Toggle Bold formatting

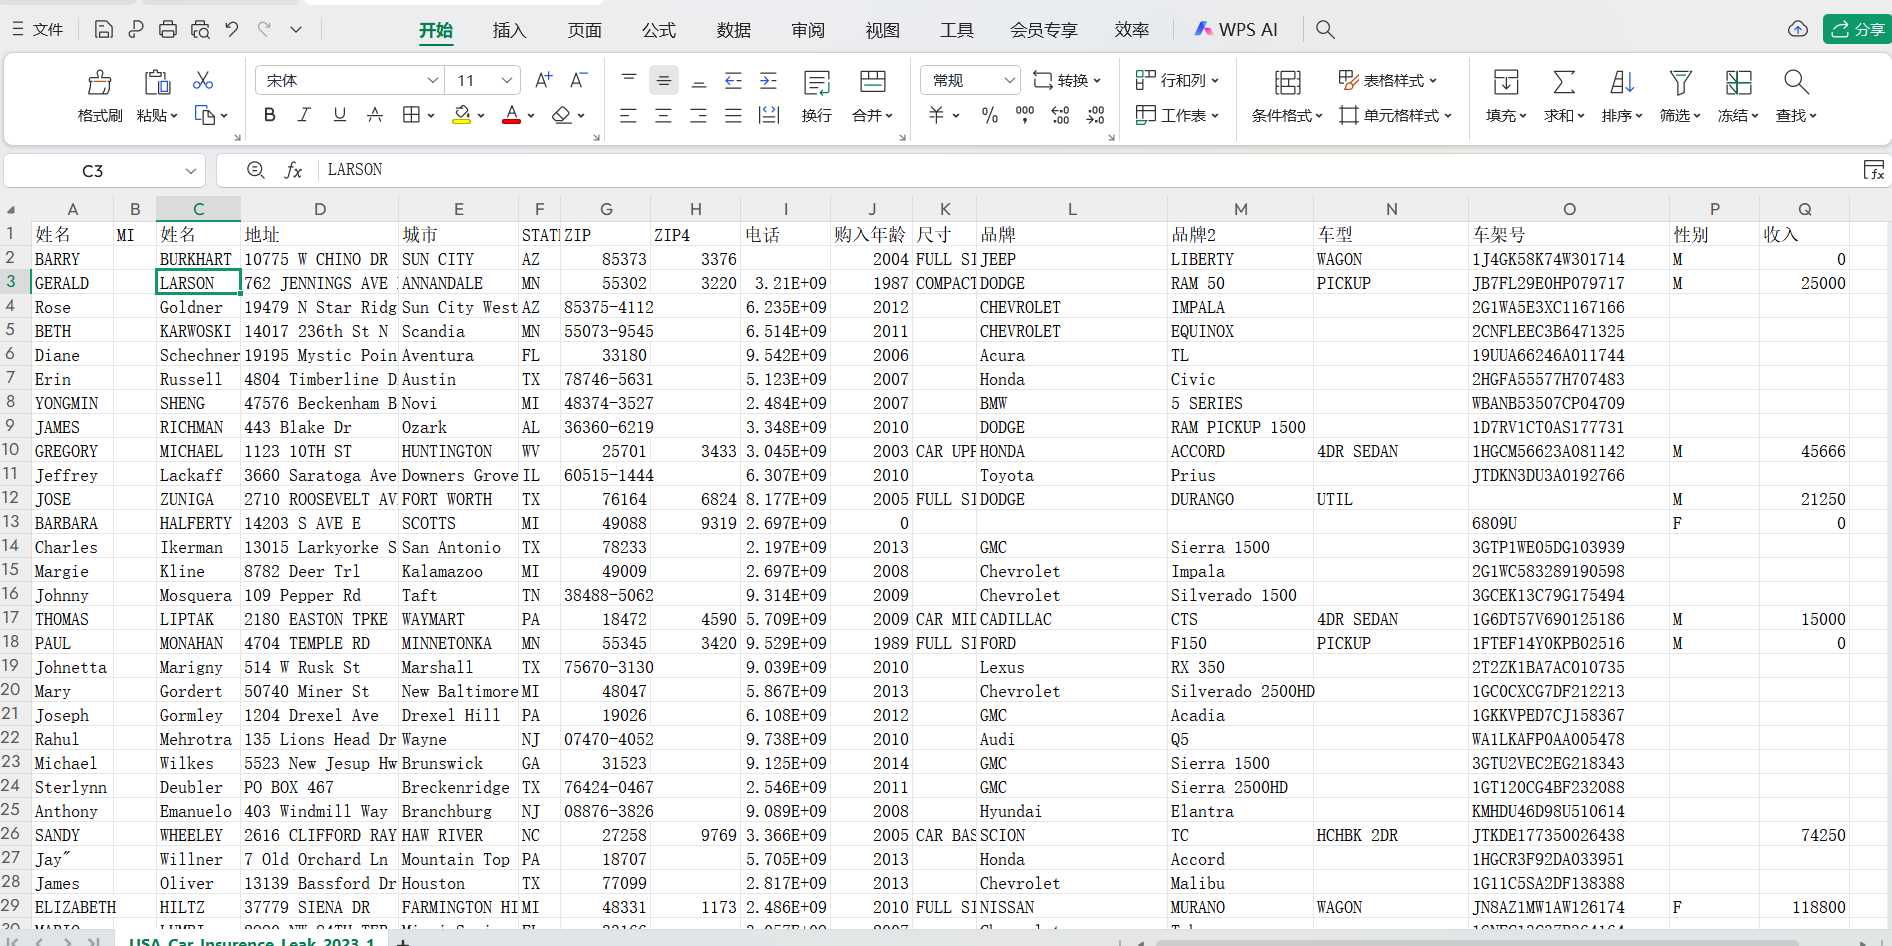[x=269, y=115]
